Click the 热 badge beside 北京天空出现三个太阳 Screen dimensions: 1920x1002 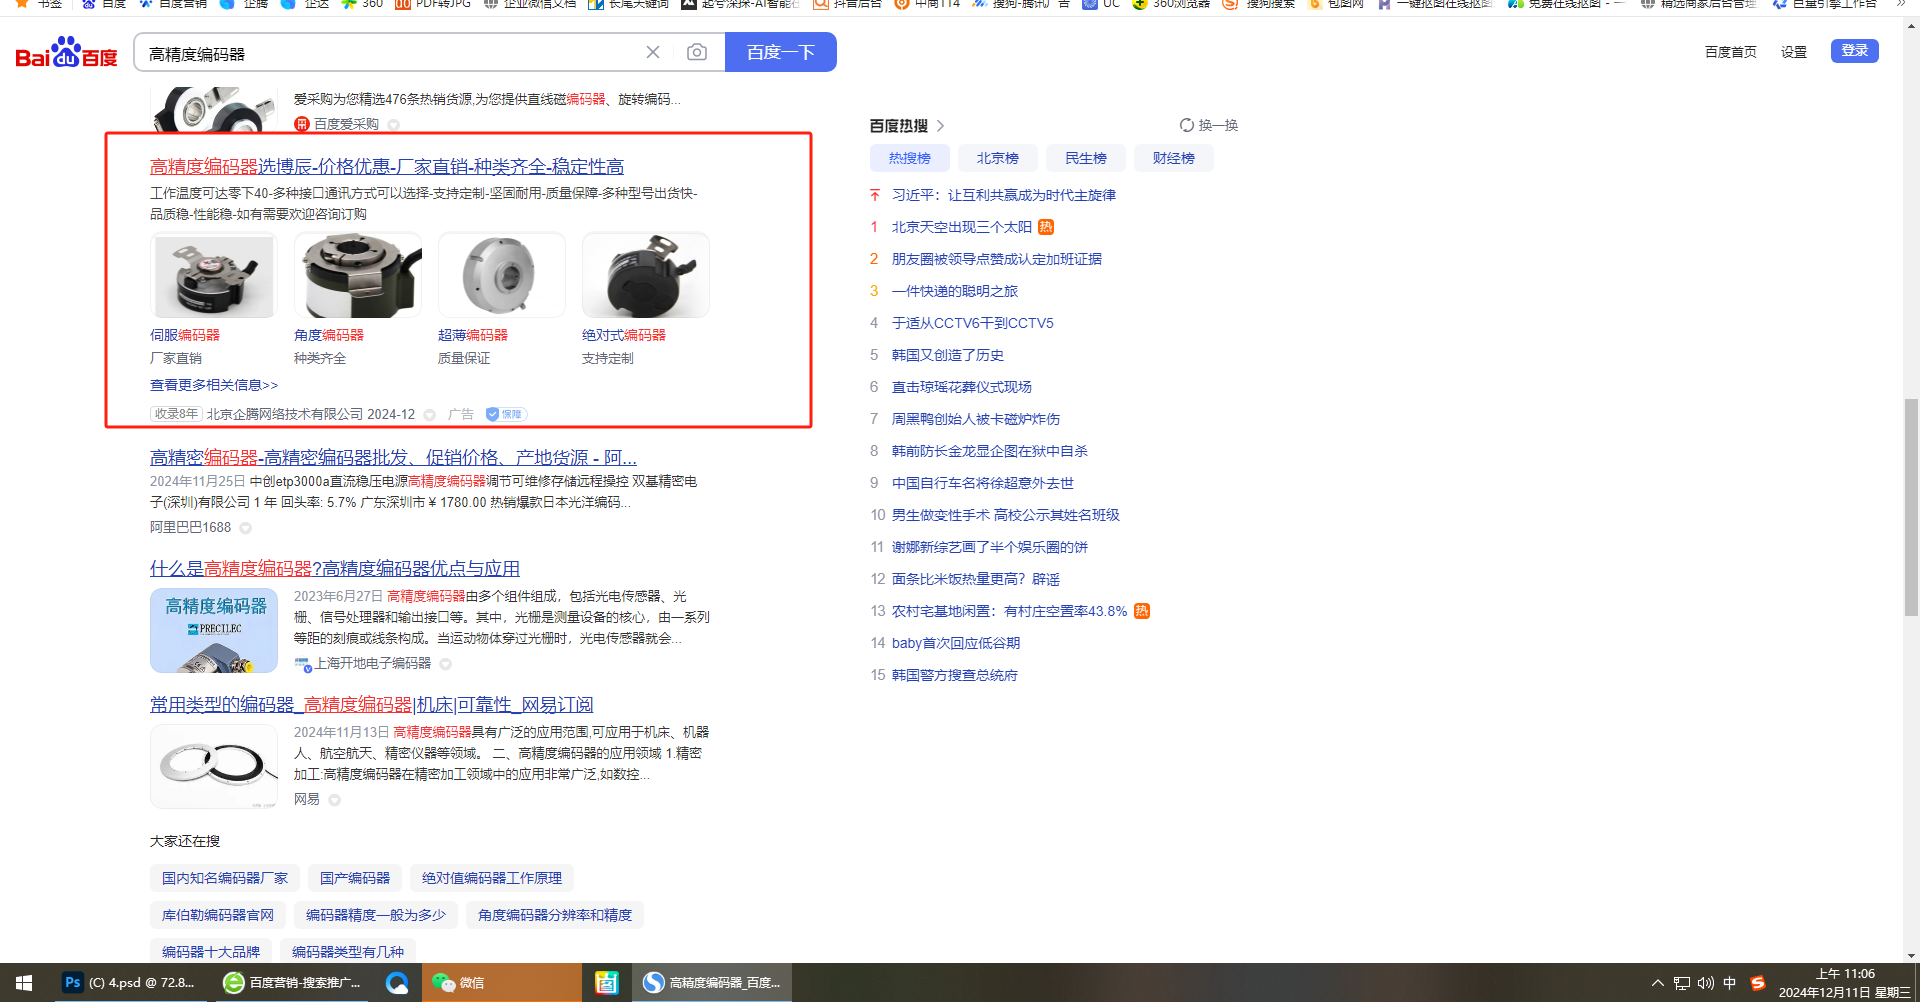[x=1046, y=227]
